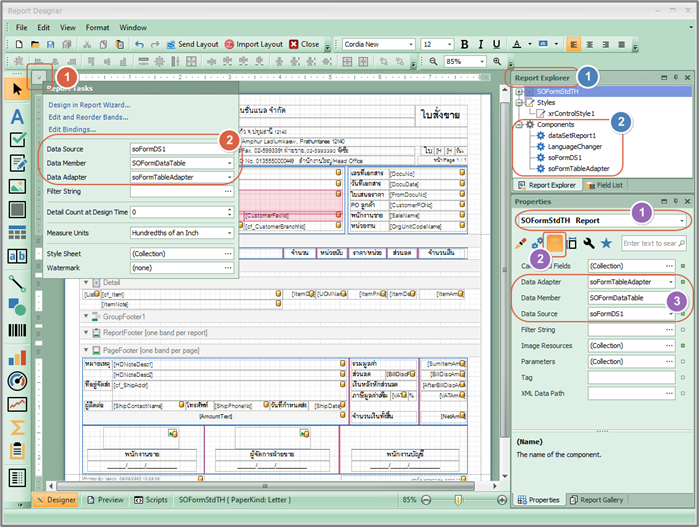Click the Import Layout button
Screen dimensions: 699x527
[x=253, y=45]
